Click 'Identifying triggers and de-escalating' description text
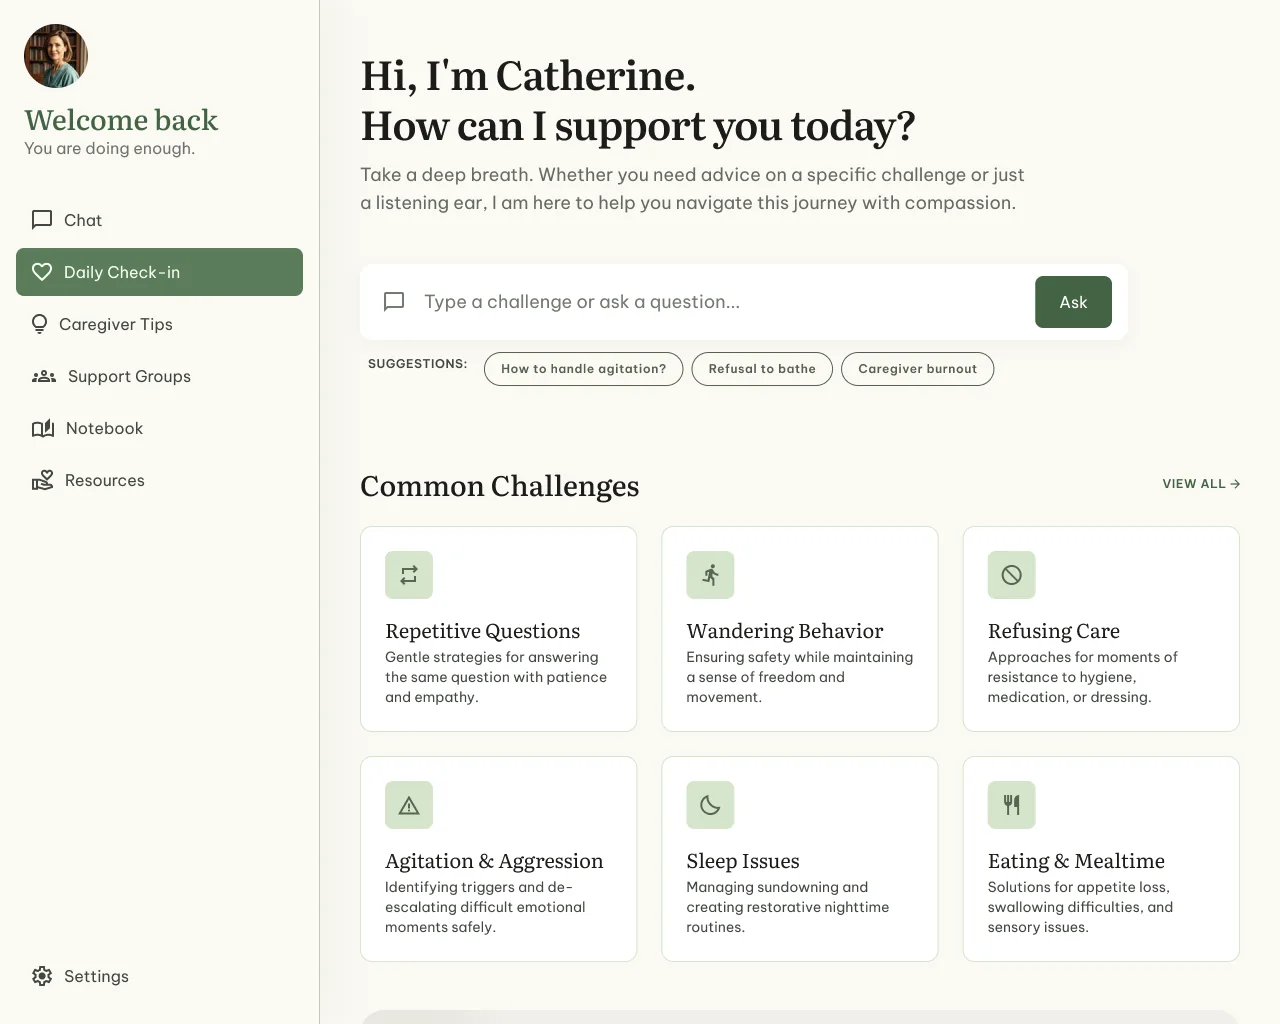This screenshot has height=1024, width=1280. point(485,907)
